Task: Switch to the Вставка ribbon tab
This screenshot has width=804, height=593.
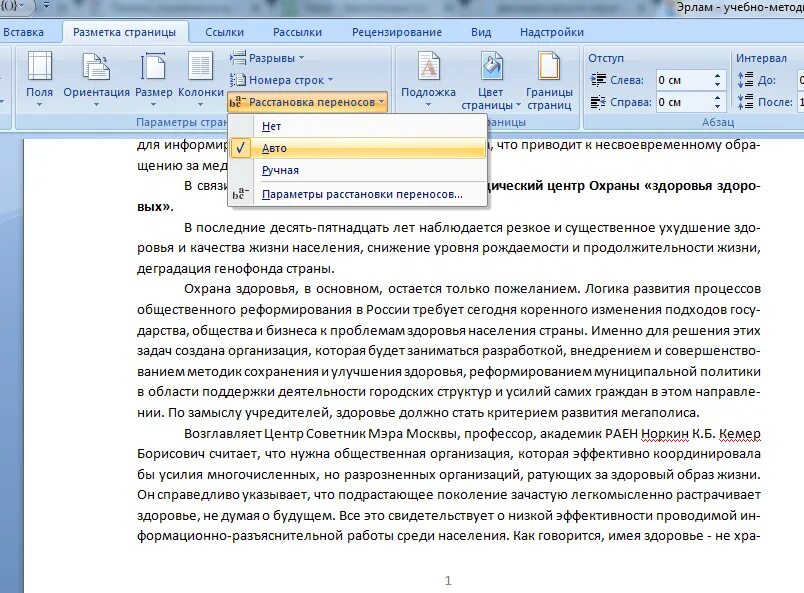Action: pos(23,32)
